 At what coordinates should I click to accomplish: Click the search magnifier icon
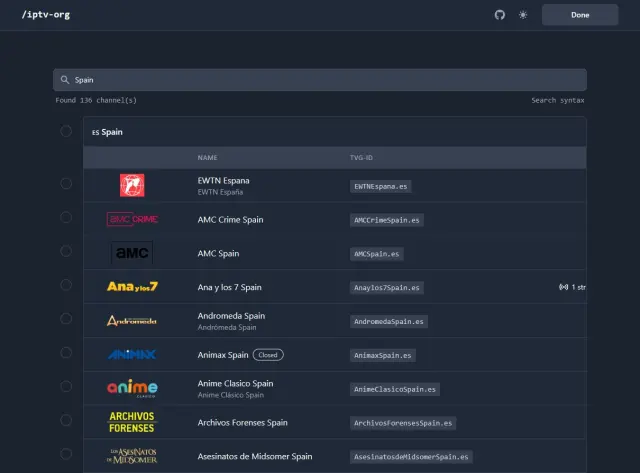65,80
